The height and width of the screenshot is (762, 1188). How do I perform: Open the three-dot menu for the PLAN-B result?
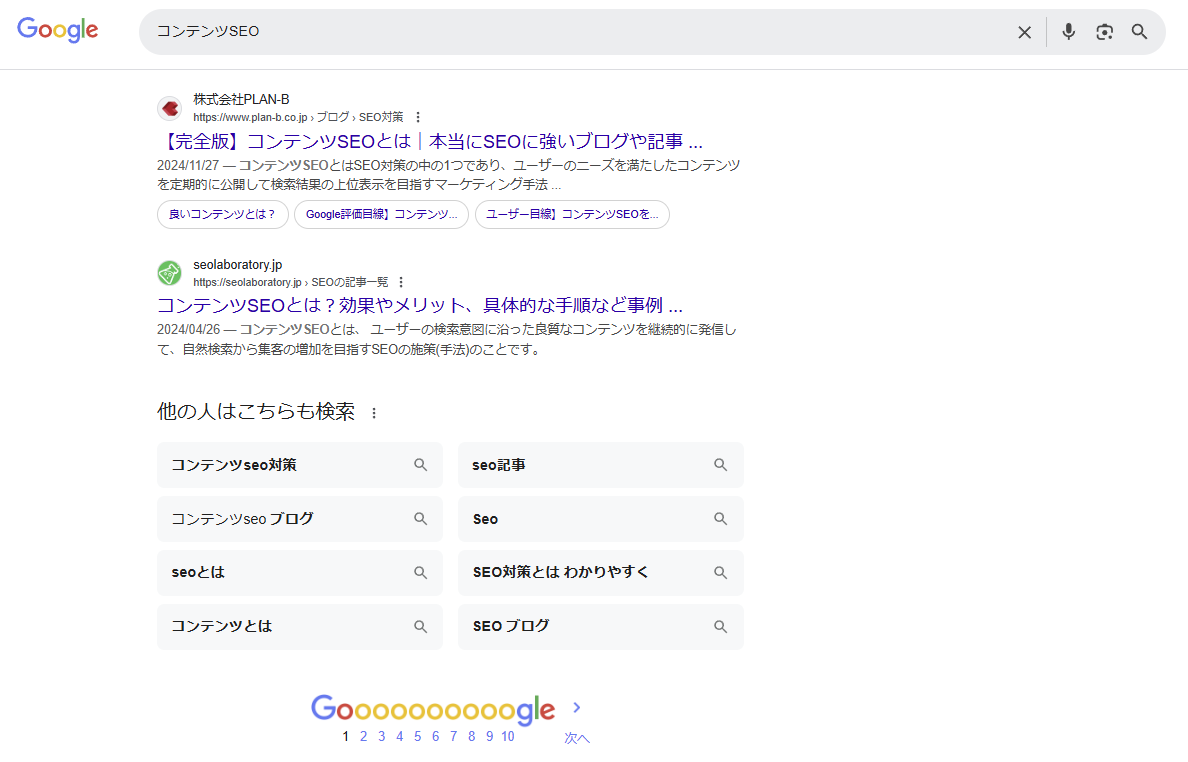(418, 116)
